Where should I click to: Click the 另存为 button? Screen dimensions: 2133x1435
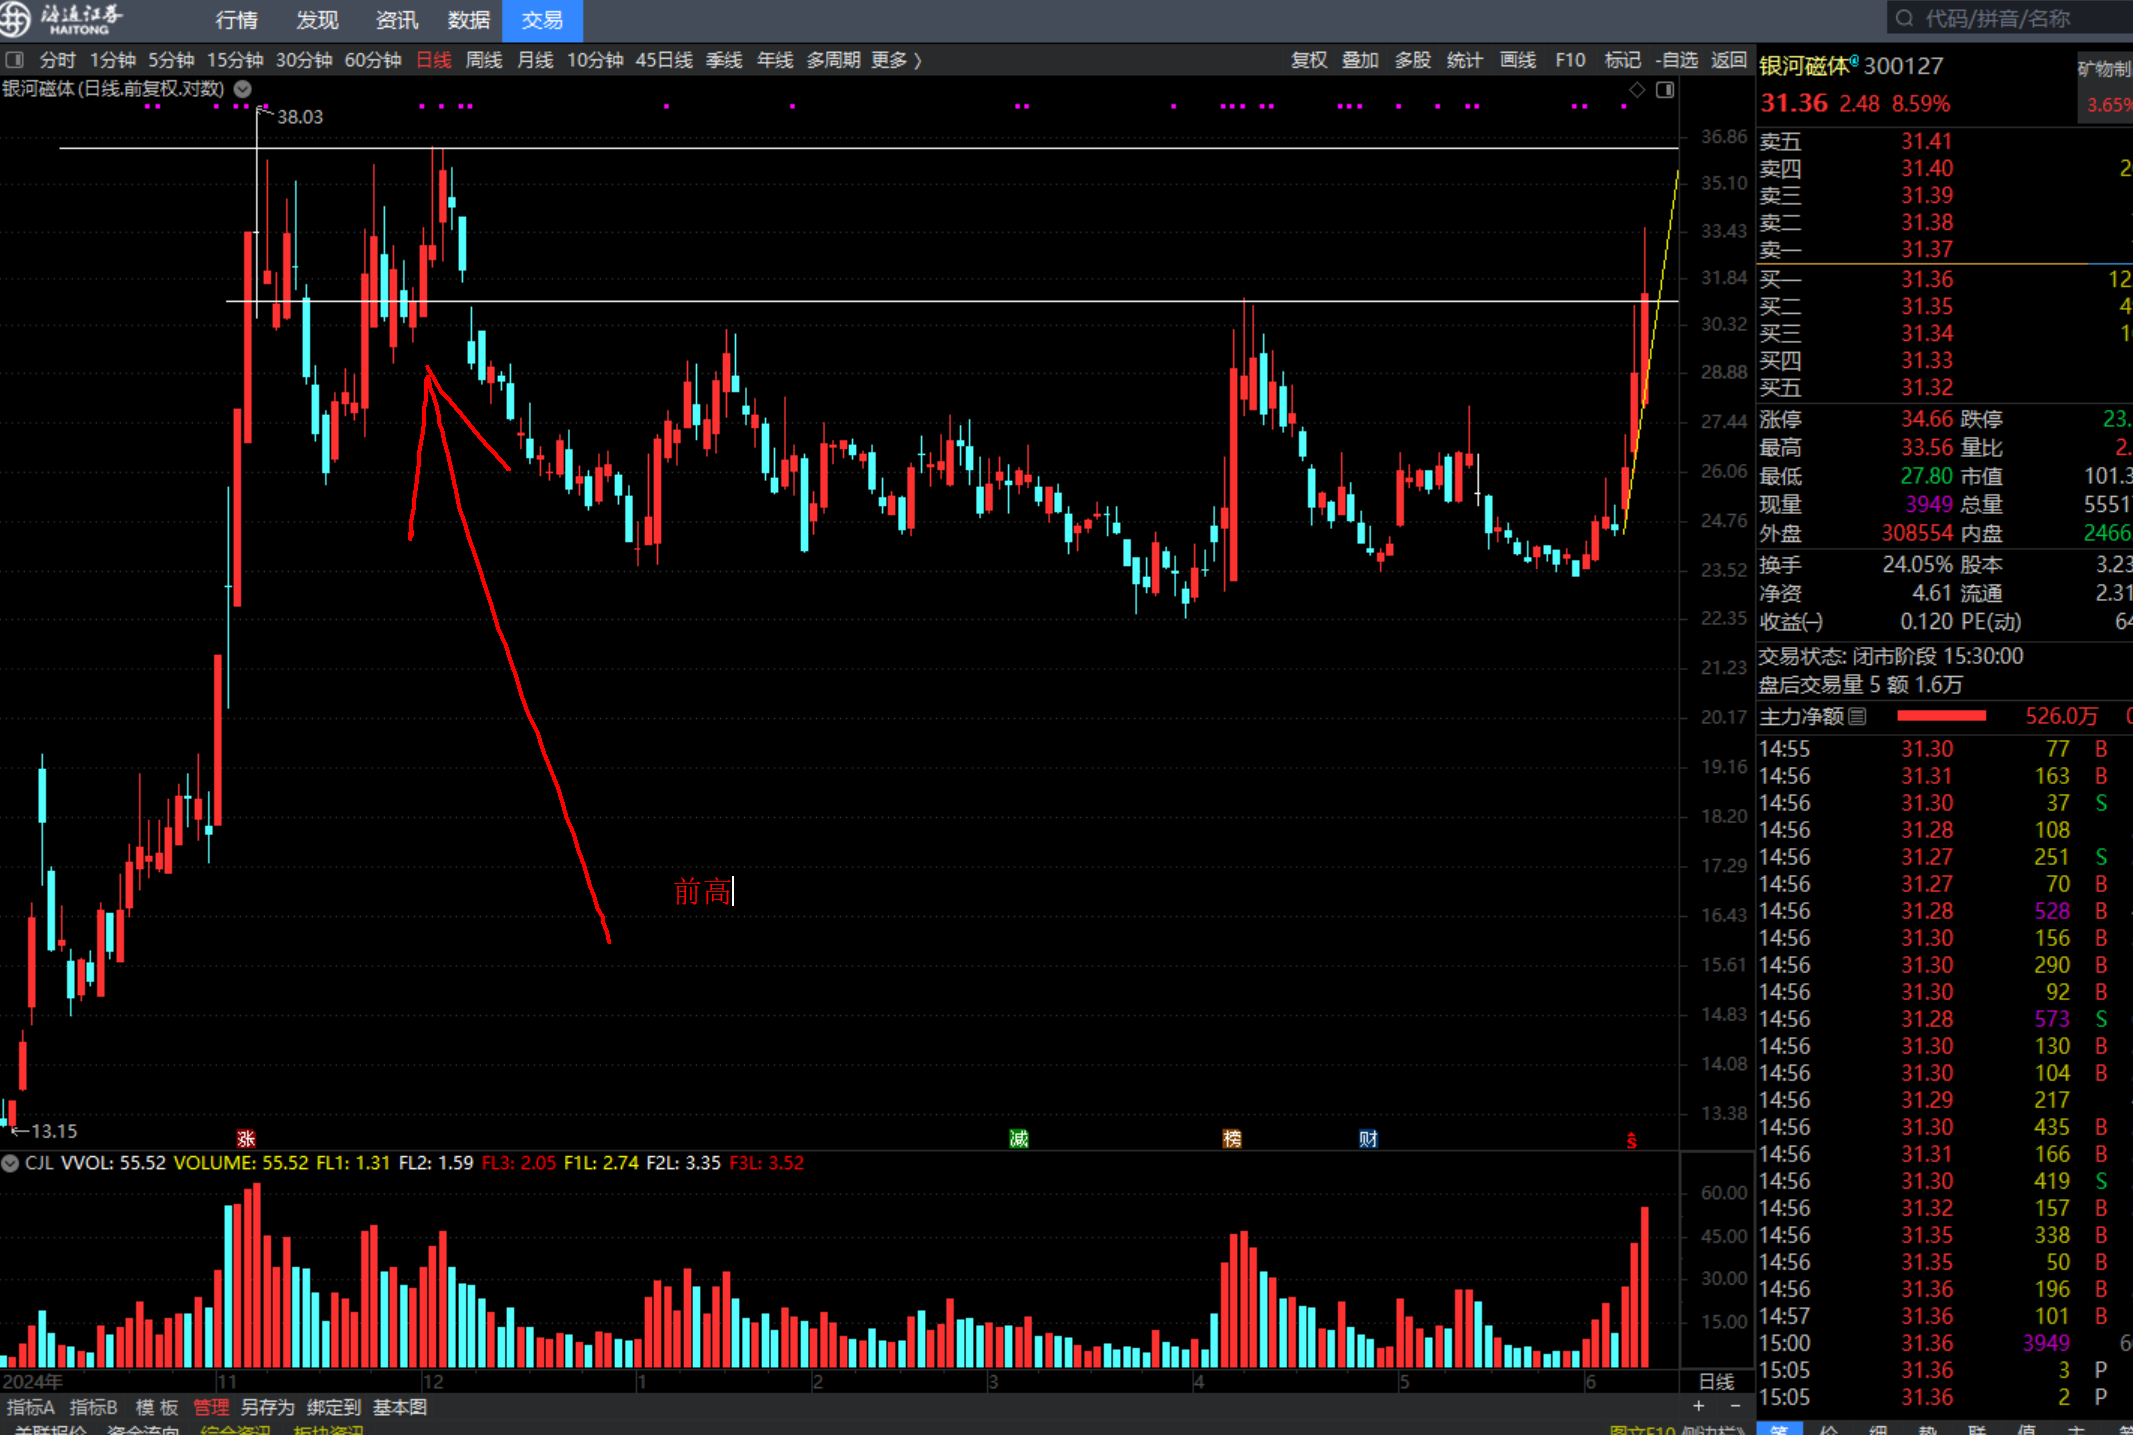tap(267, 1407)
